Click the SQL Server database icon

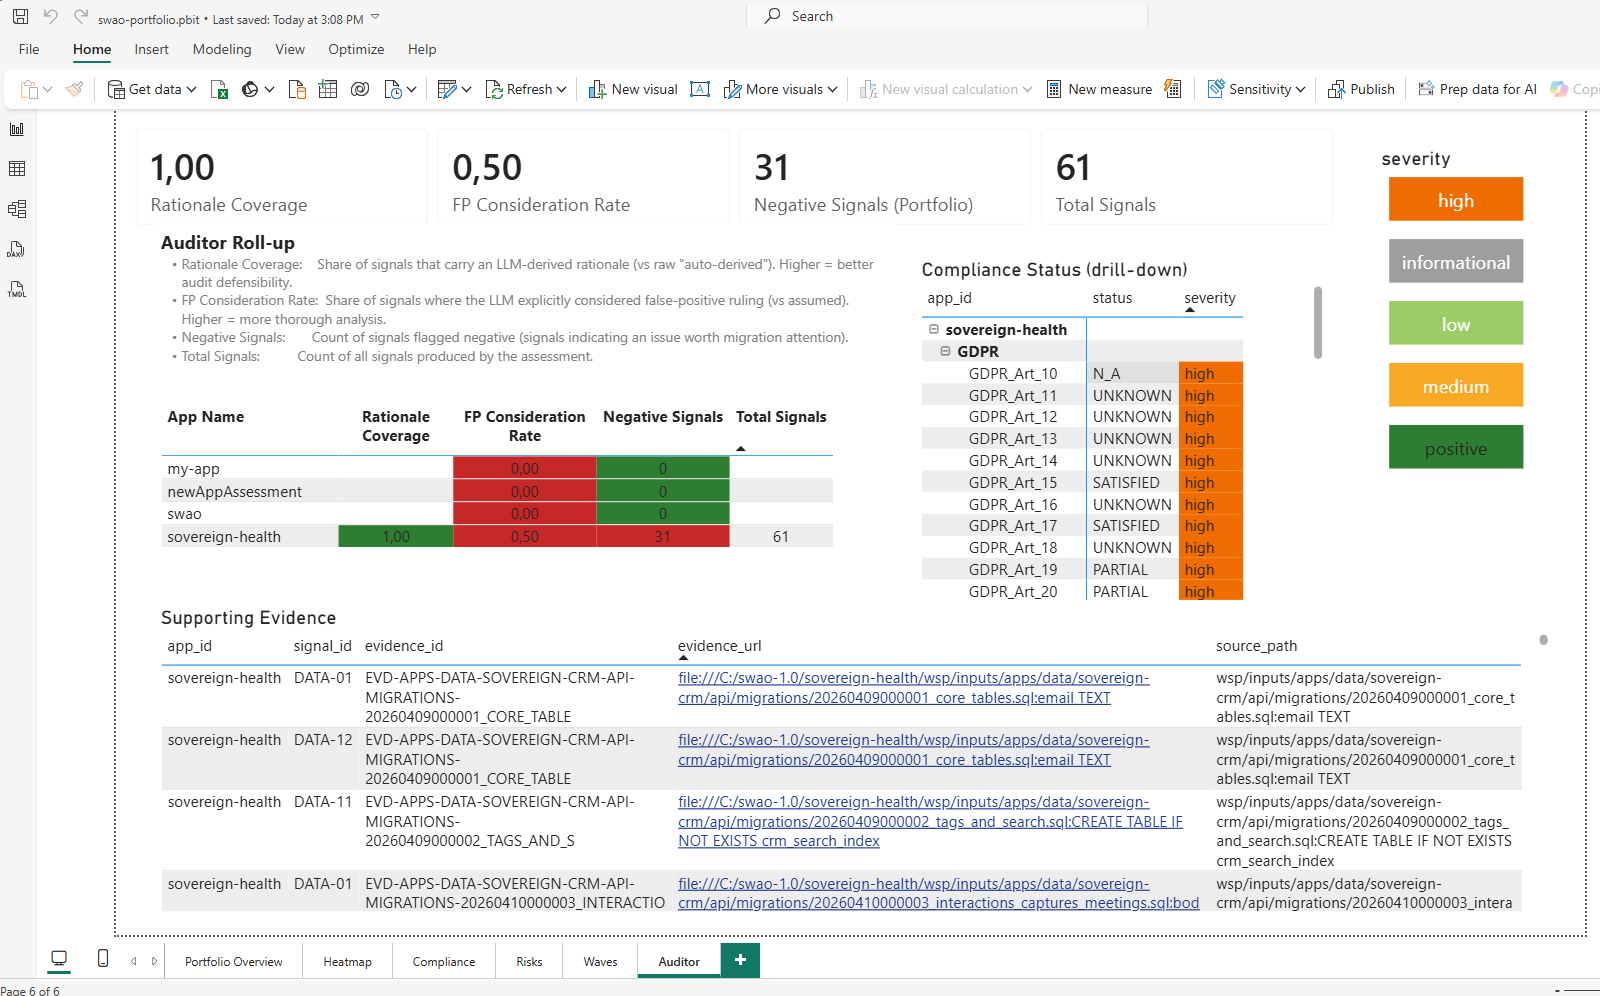(297, 89)
